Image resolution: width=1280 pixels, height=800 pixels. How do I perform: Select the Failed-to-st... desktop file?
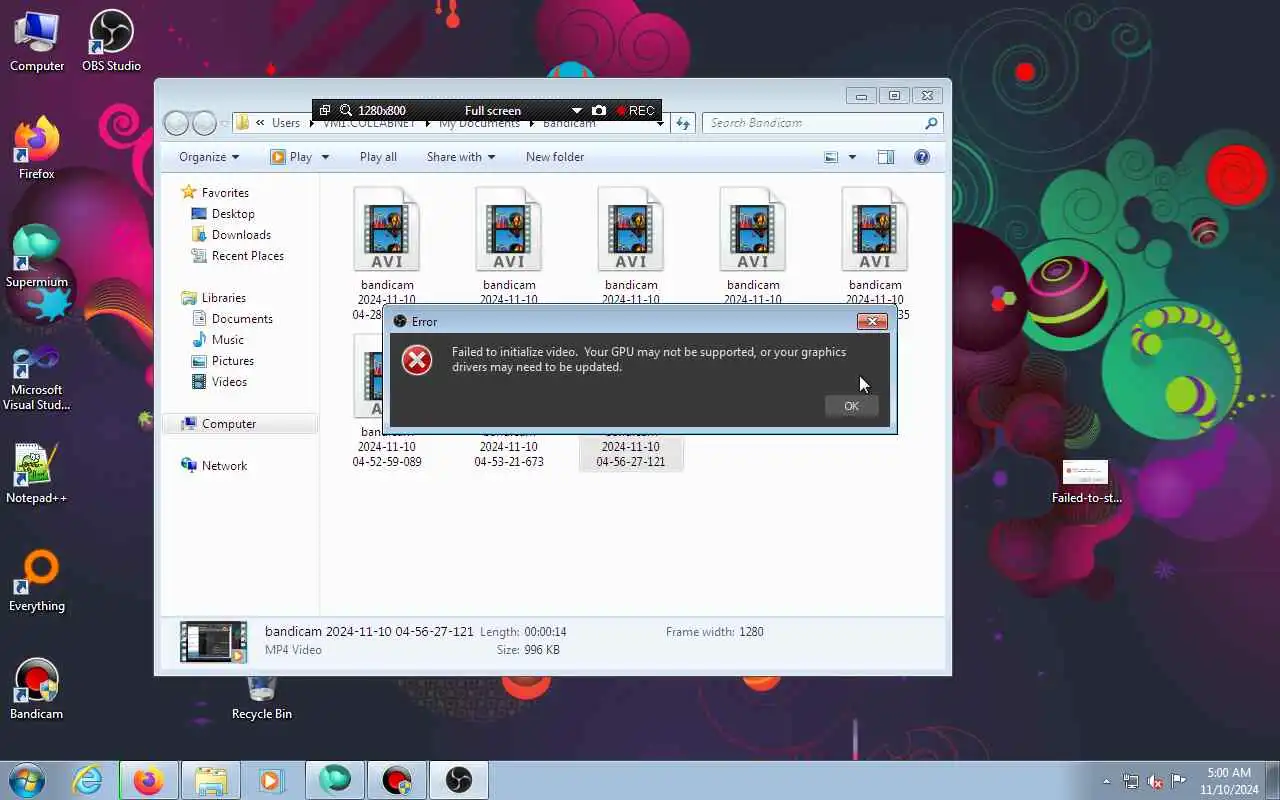(x=1086, y=482)
